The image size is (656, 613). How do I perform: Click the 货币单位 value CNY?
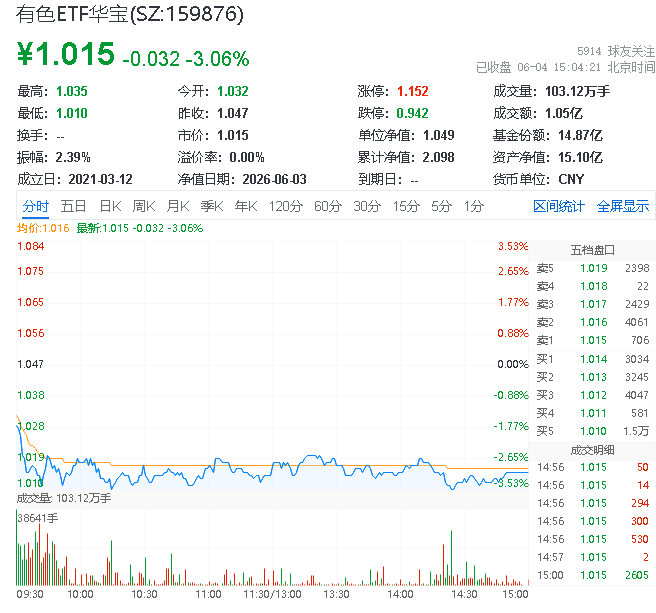pos(571,180)
